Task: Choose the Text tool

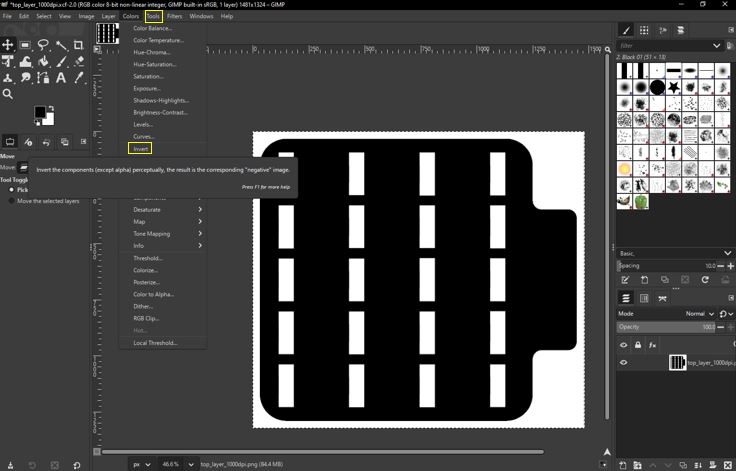Action: (x=61, y=78)
